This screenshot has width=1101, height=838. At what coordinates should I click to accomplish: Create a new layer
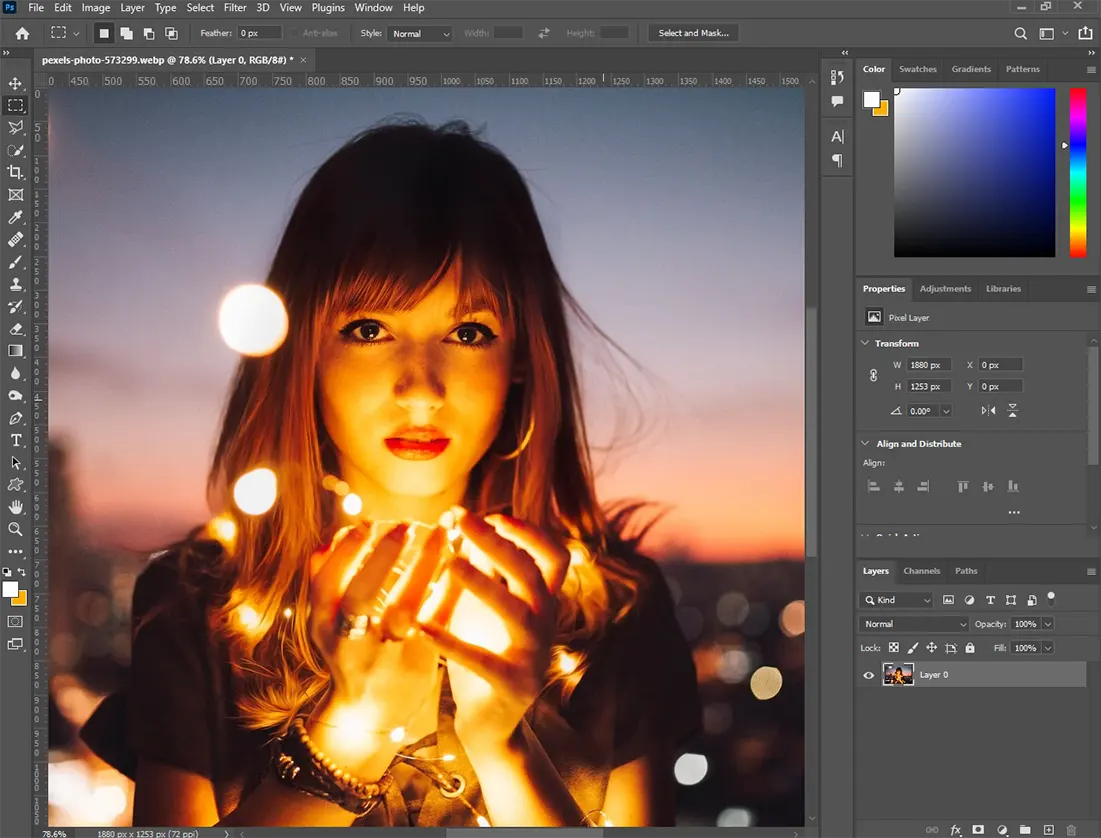point(1048,830)
